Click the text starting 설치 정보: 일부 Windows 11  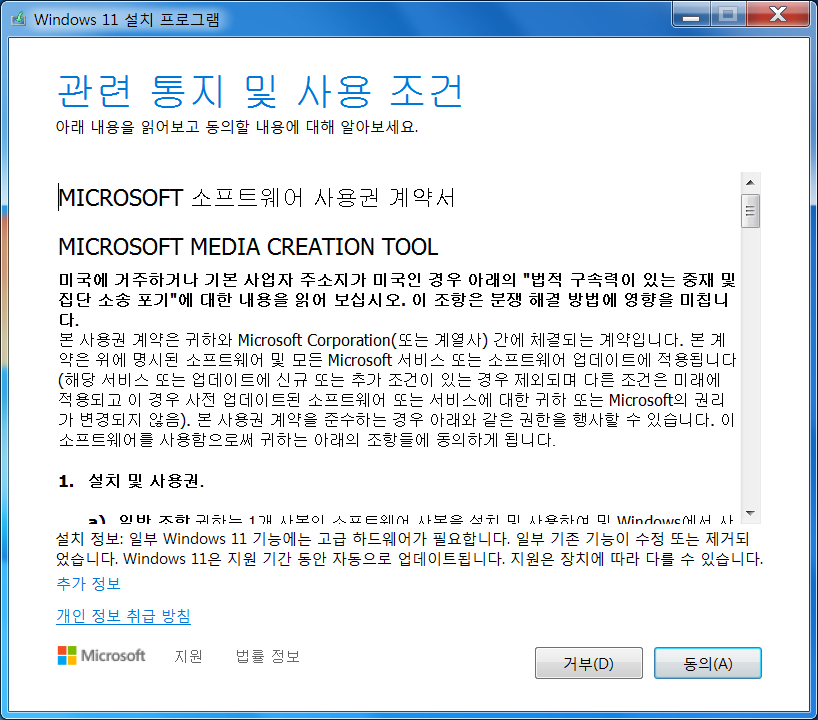click(410, 548)
